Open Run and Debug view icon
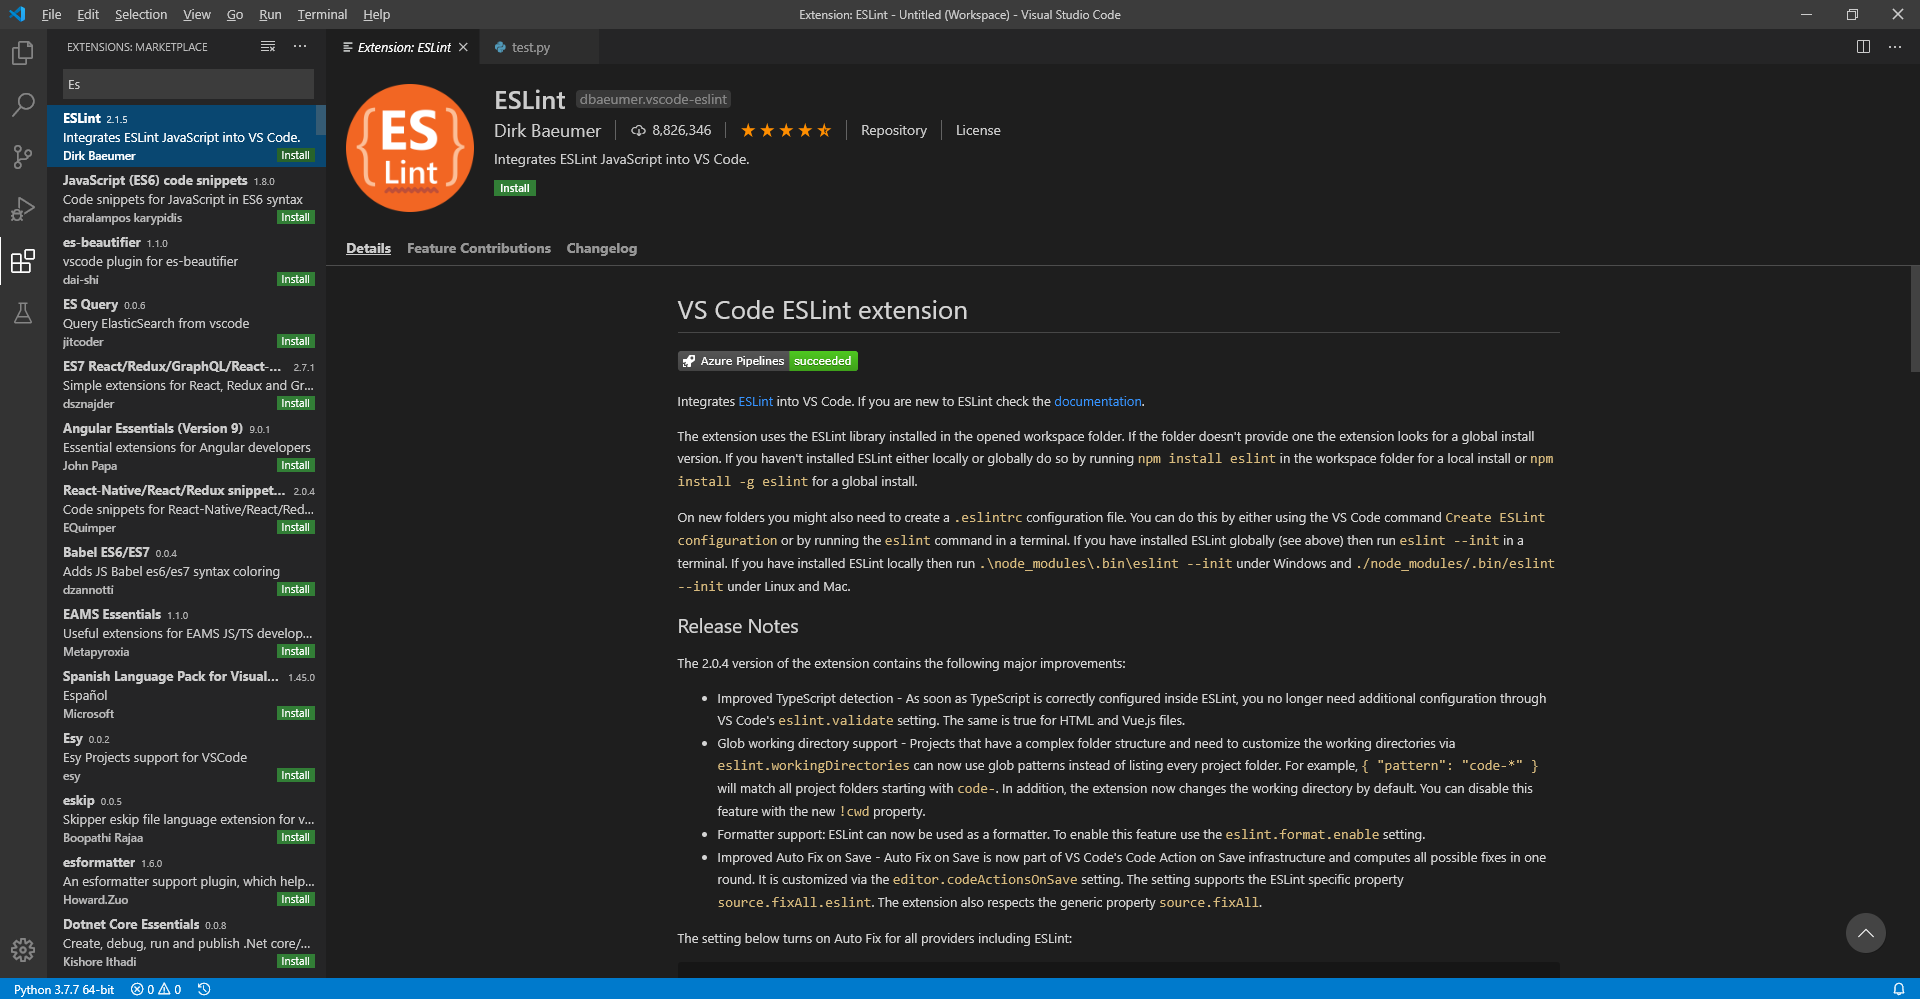 (23, 208)
